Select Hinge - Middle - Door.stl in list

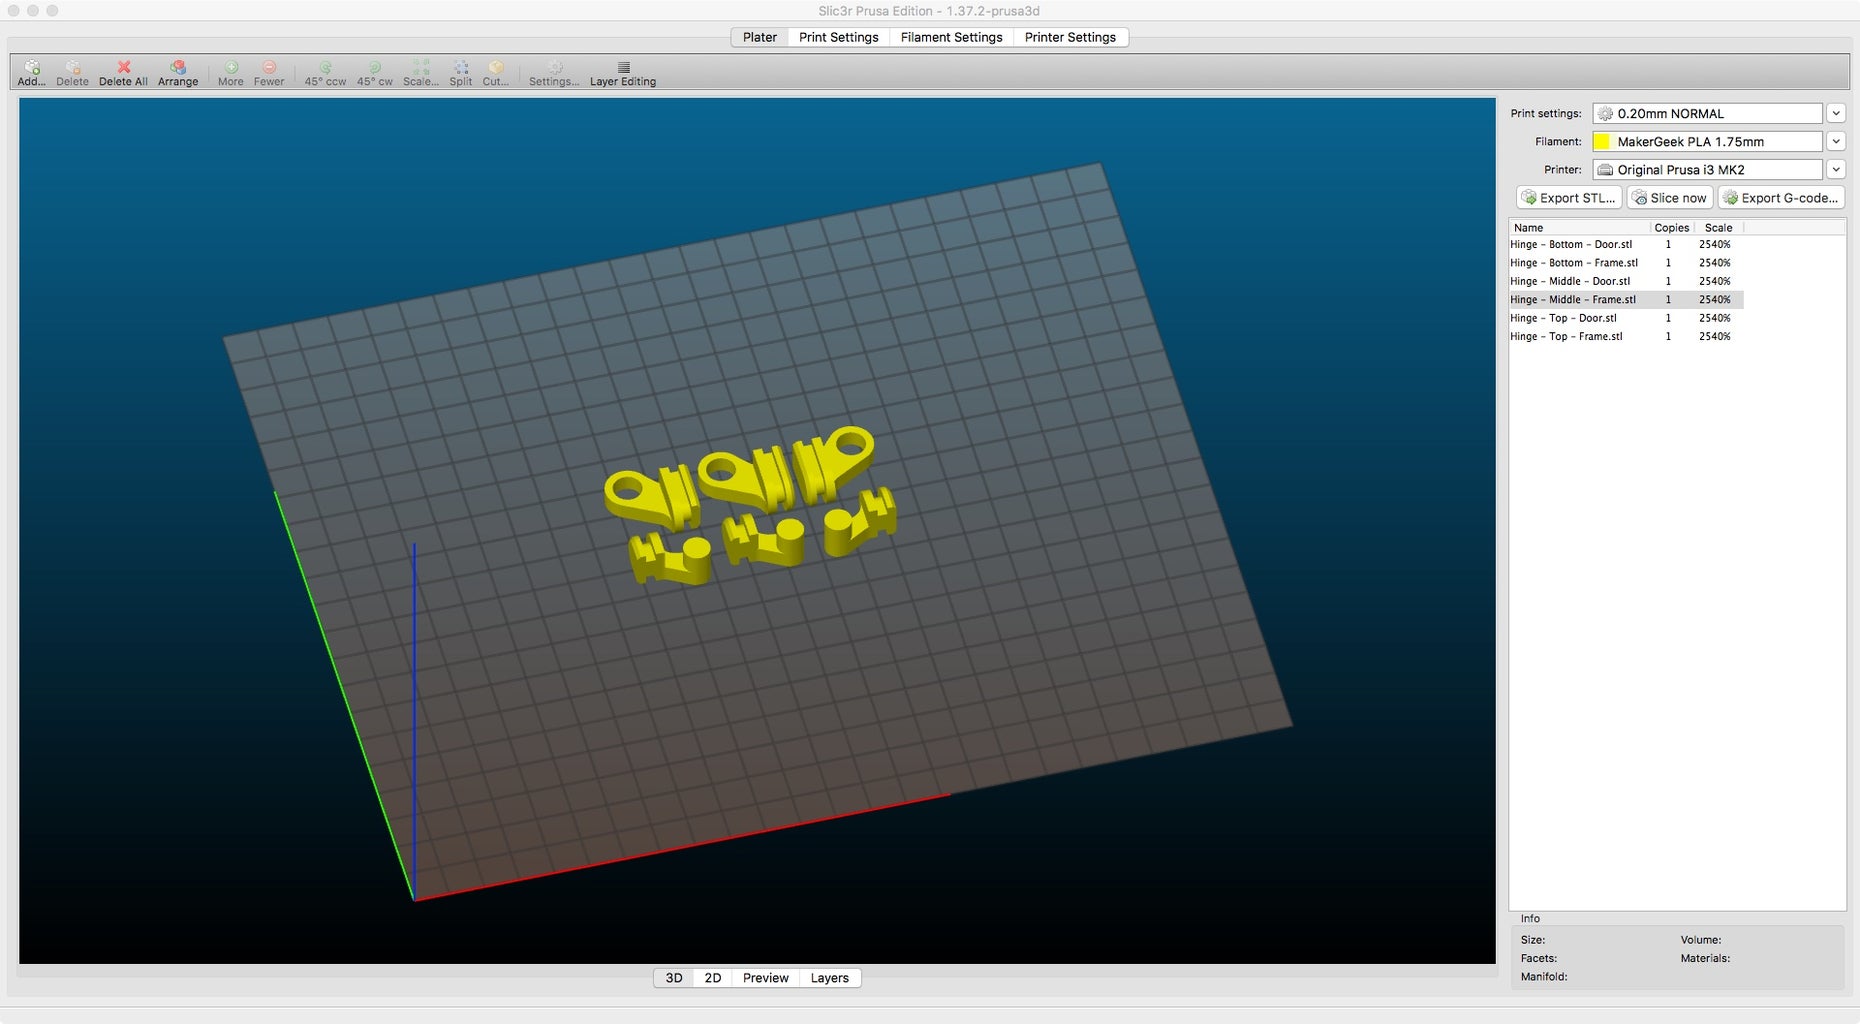(1626, 281)
